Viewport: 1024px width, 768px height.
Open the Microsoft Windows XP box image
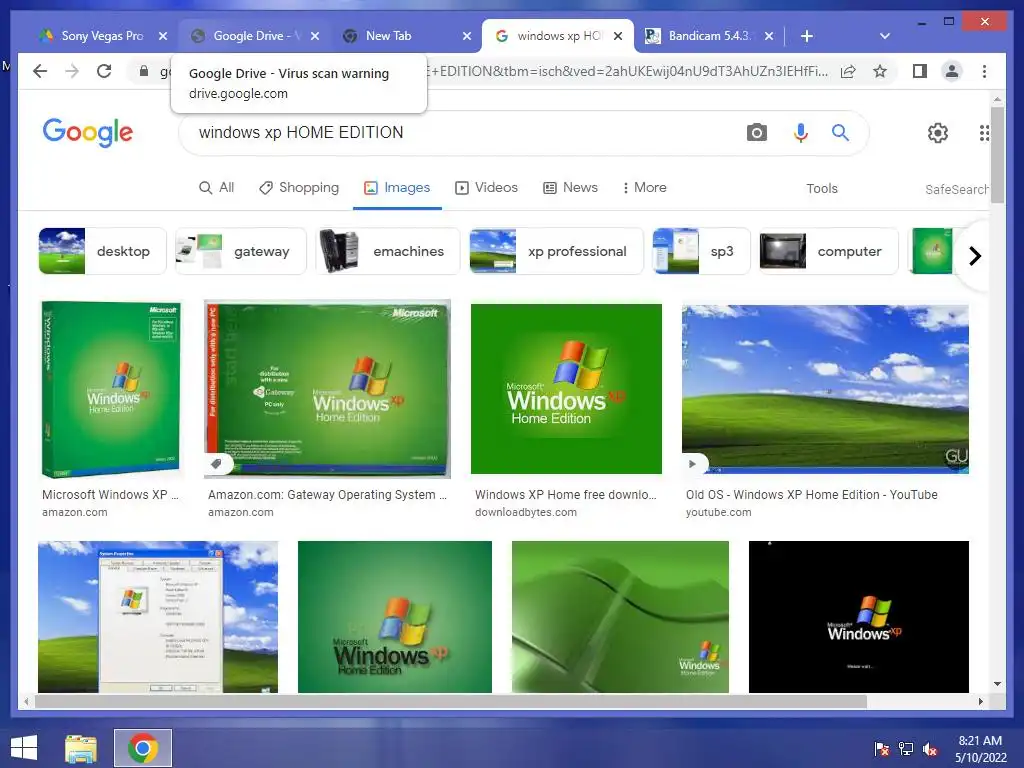[110, 390]
